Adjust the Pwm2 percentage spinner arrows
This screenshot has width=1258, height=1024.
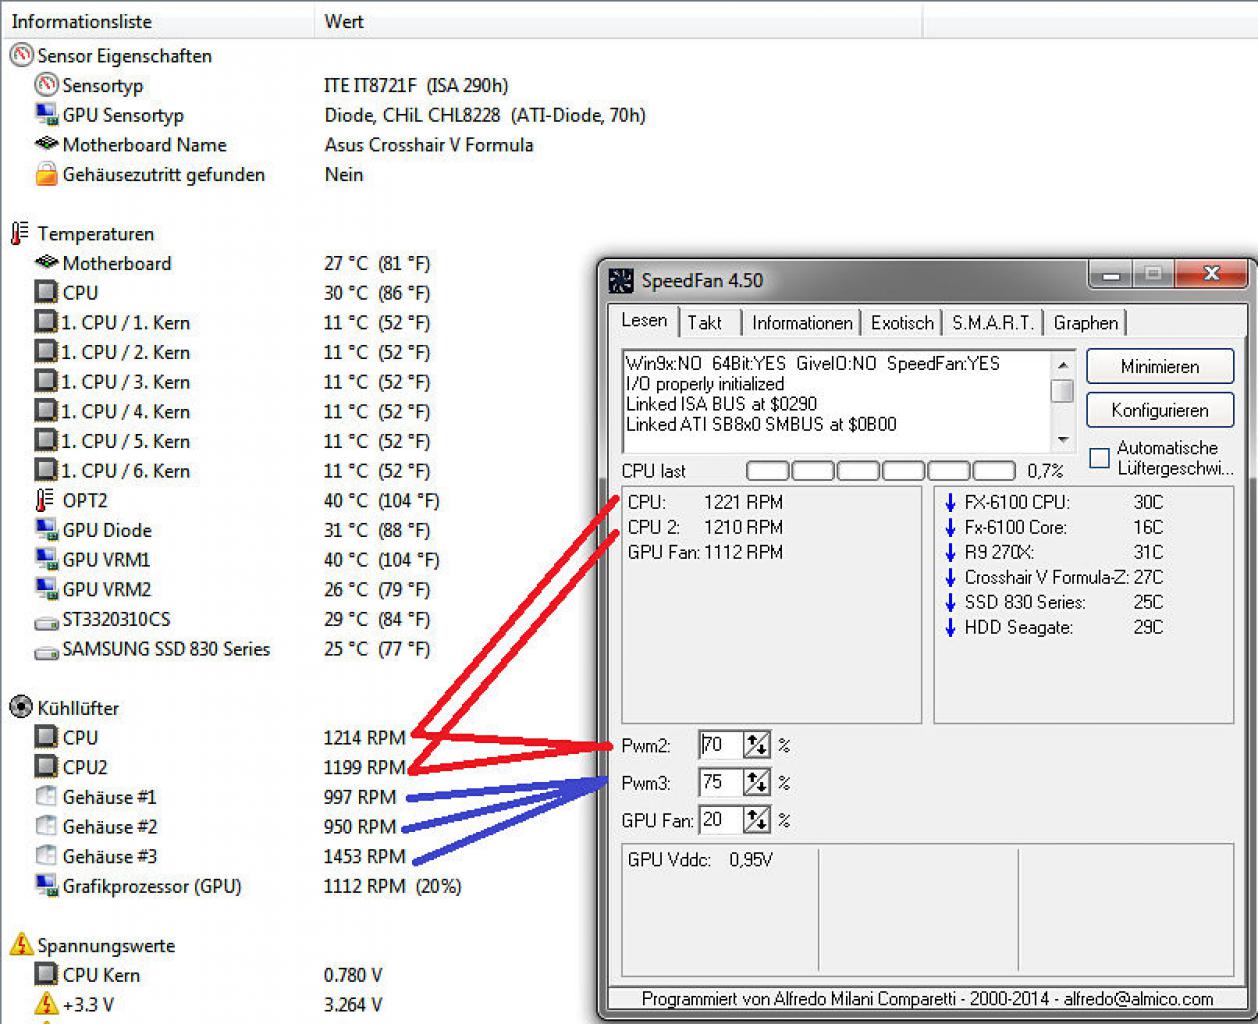tap(757, 745)
